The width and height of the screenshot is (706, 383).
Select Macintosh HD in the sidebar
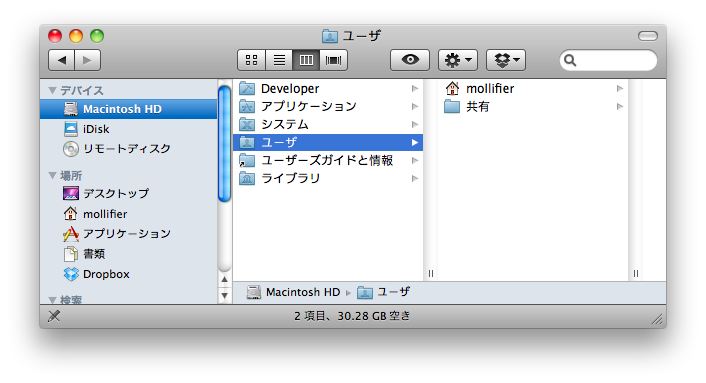pyautogui.click(x=128, y=109)
